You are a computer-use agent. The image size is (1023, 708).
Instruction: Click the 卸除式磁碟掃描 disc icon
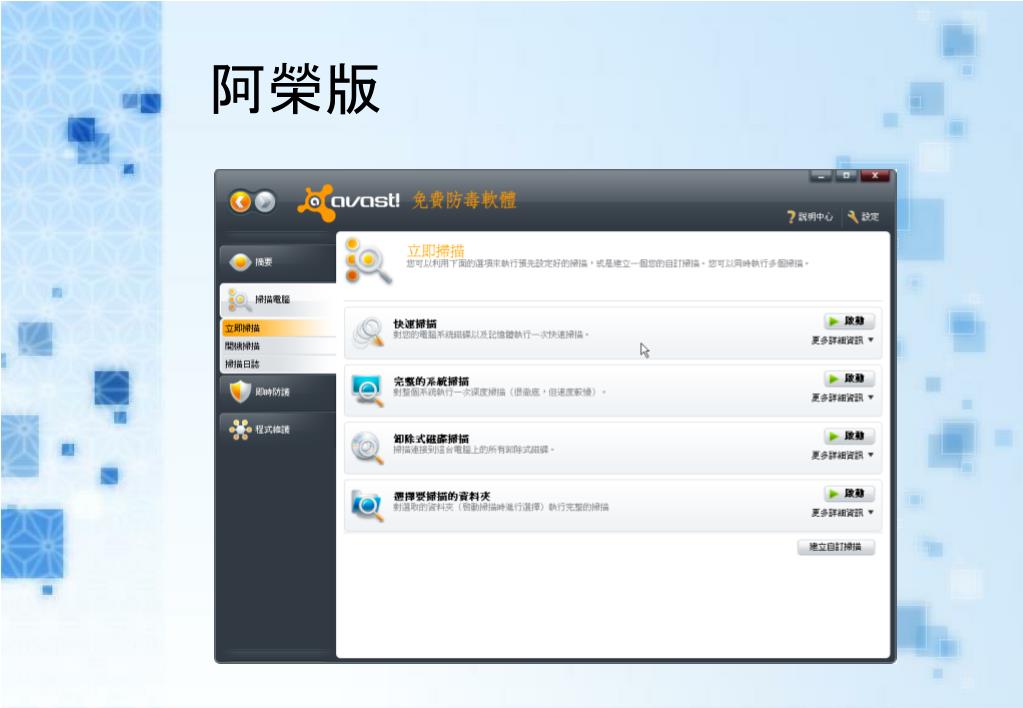(x=367, y=448)
